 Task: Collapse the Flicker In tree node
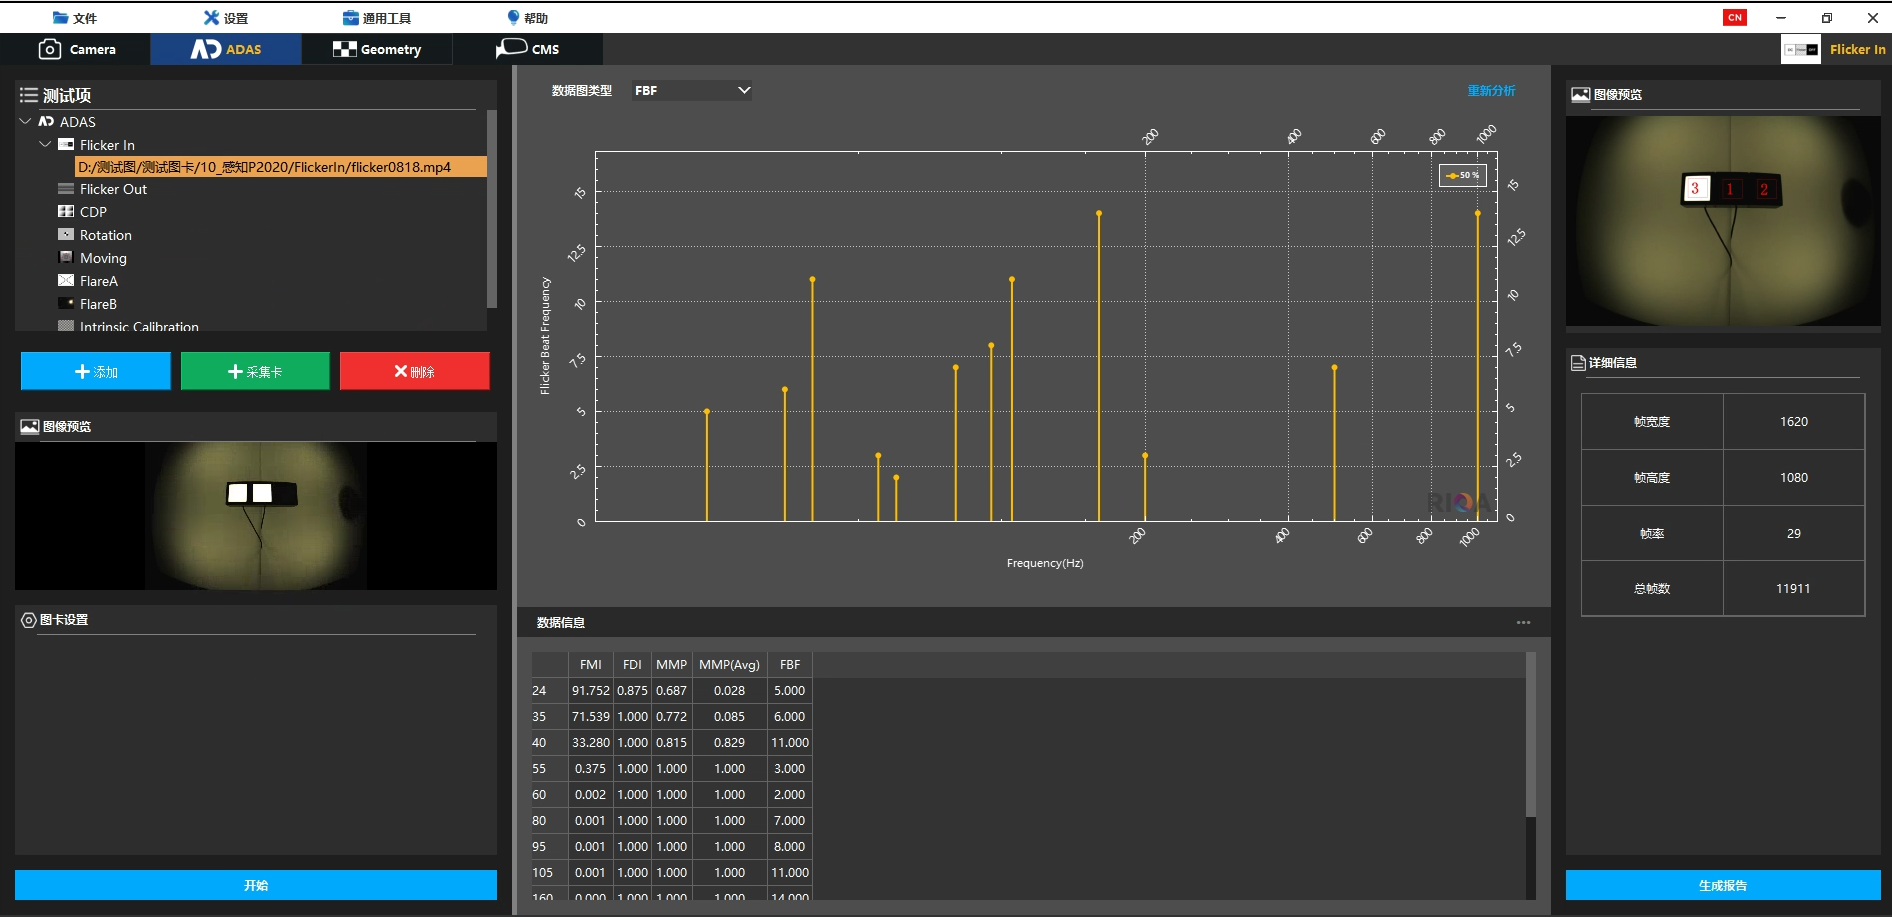pyautogui.click(x=45, y=145)
